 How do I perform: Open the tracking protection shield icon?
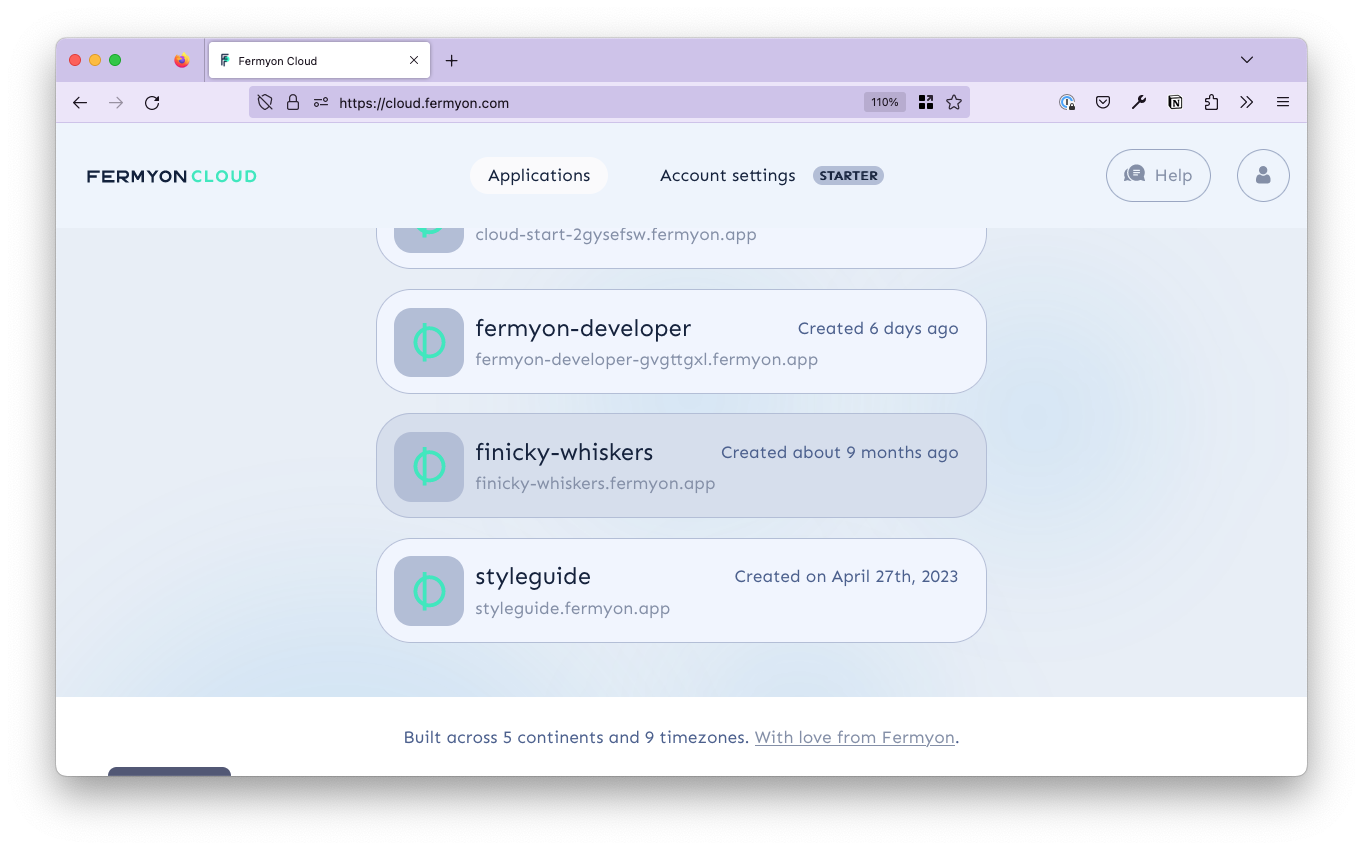point(265,102)
